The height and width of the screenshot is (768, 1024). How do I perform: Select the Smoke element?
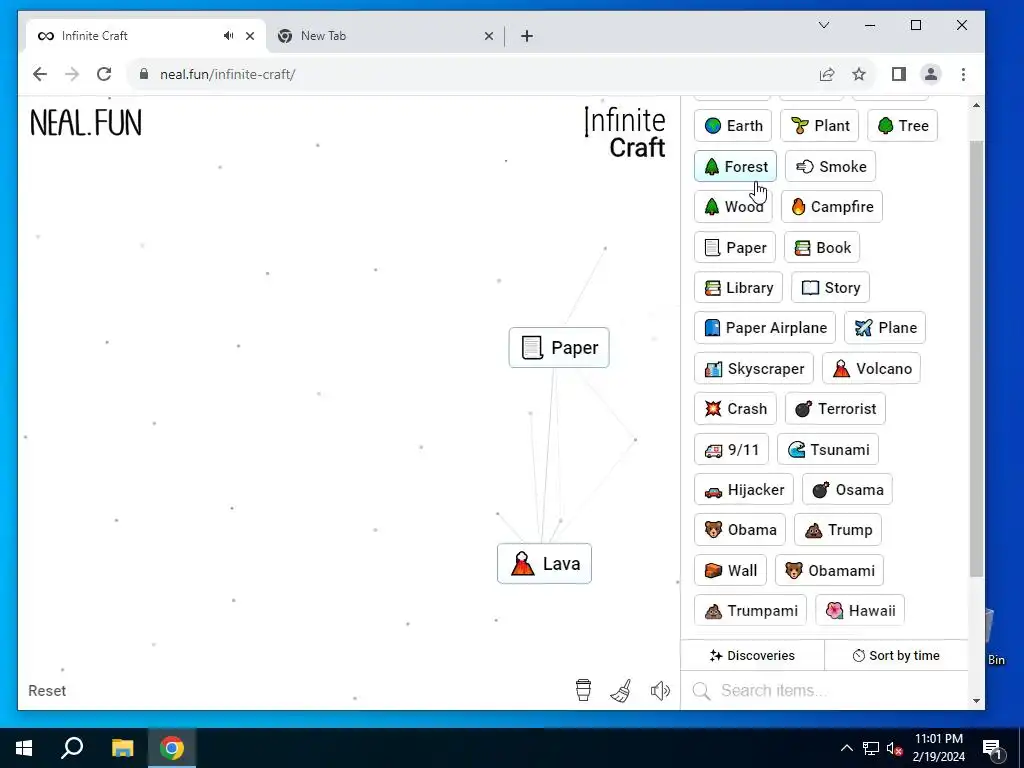pos(830,167)
